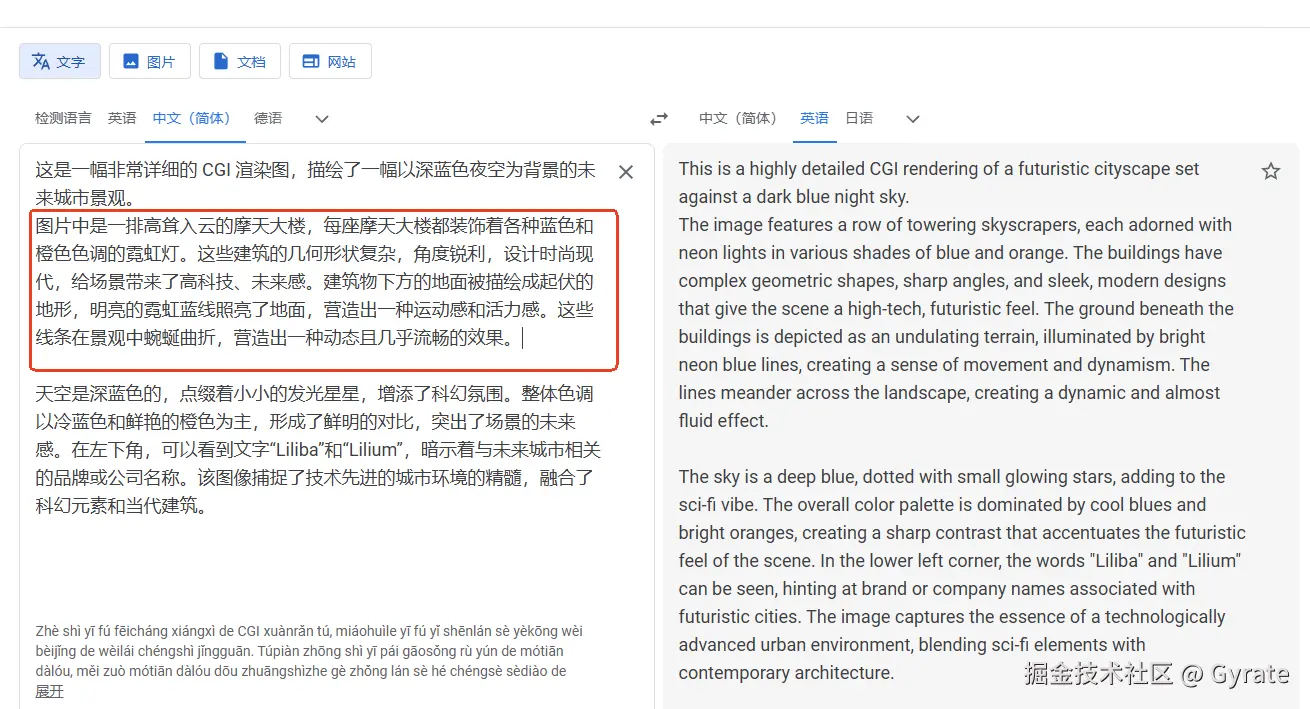Switch to 文档 document translation mode
This screenshot has width=1310, height=709.
pos(240,61)
